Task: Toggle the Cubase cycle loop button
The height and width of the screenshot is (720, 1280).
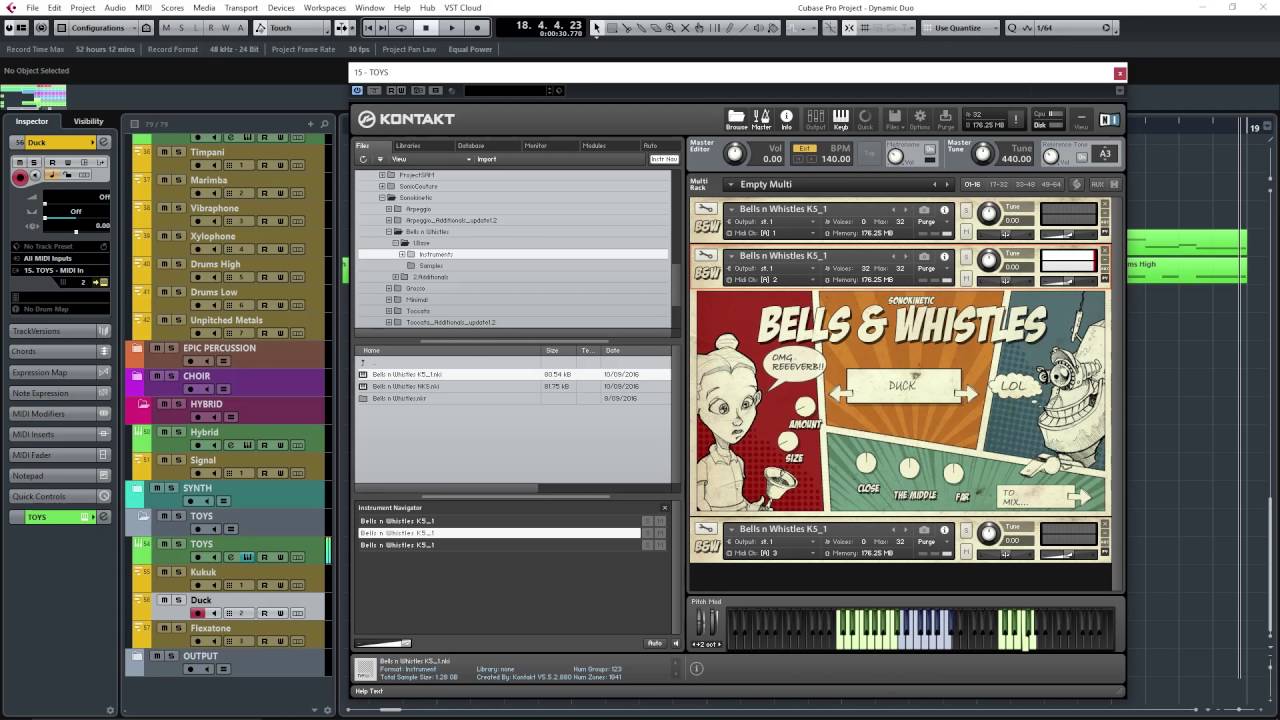Action: pos(401,28)
